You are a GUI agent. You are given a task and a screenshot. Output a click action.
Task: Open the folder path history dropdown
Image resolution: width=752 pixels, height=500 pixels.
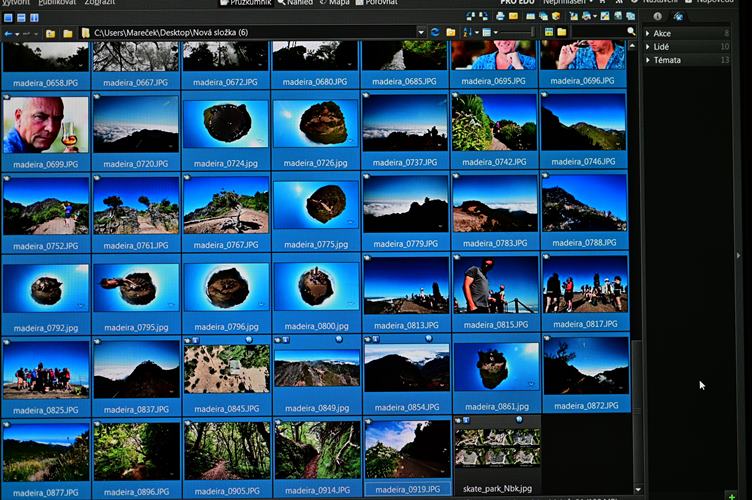421,32
